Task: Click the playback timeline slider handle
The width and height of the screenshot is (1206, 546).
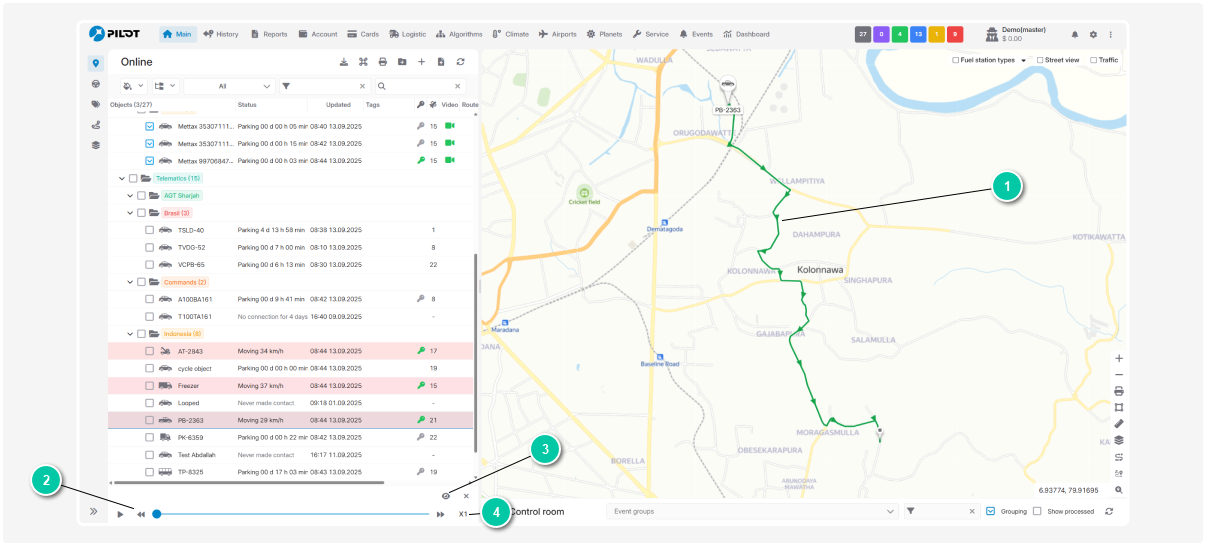Action: coord(157,514)
